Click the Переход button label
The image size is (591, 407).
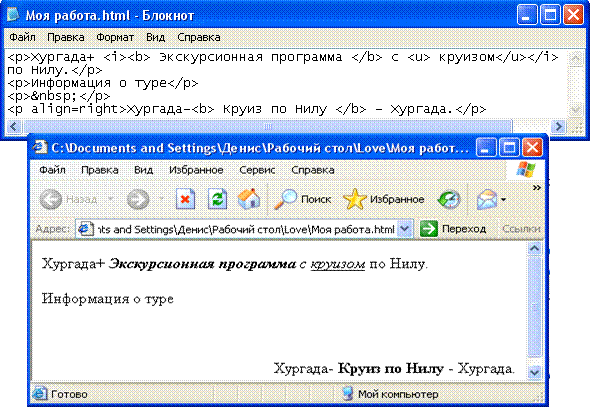(x=464, y=229)
